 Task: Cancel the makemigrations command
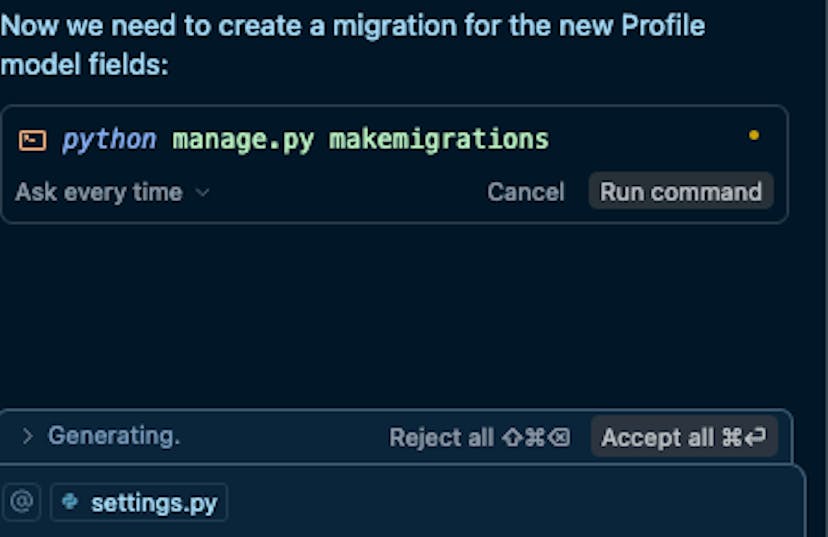525,192
